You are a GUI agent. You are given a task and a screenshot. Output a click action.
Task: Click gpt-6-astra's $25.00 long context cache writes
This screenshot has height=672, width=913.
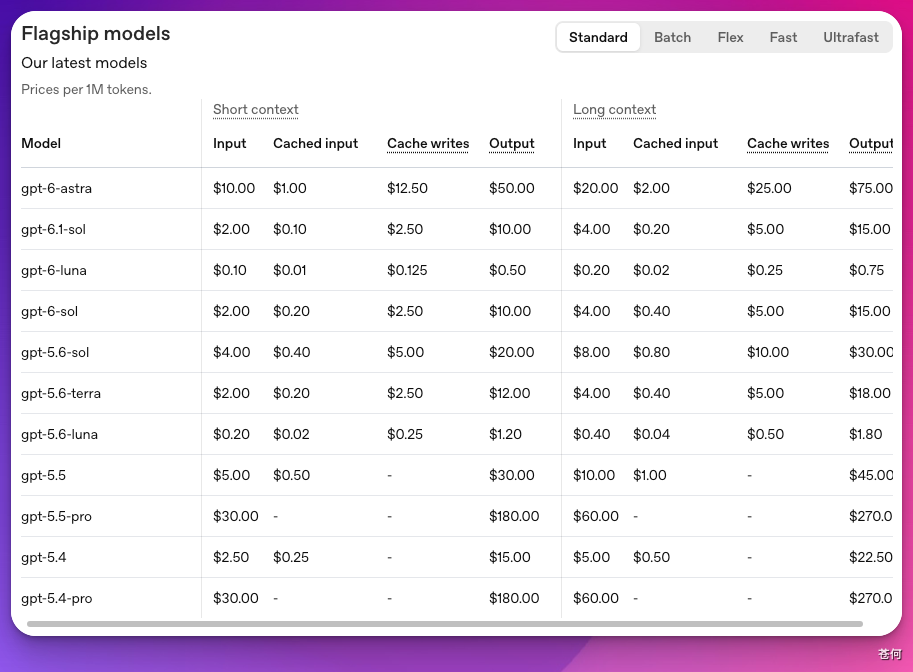tap(769, 188)
